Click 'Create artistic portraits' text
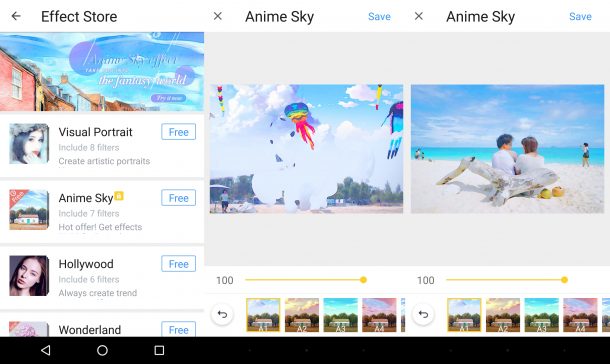This screenshot has width=610, height=364. (104, 161)
